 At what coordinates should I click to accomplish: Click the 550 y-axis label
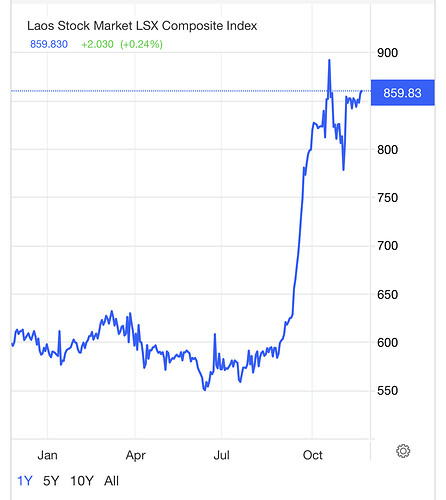click(x=387, y=391)
